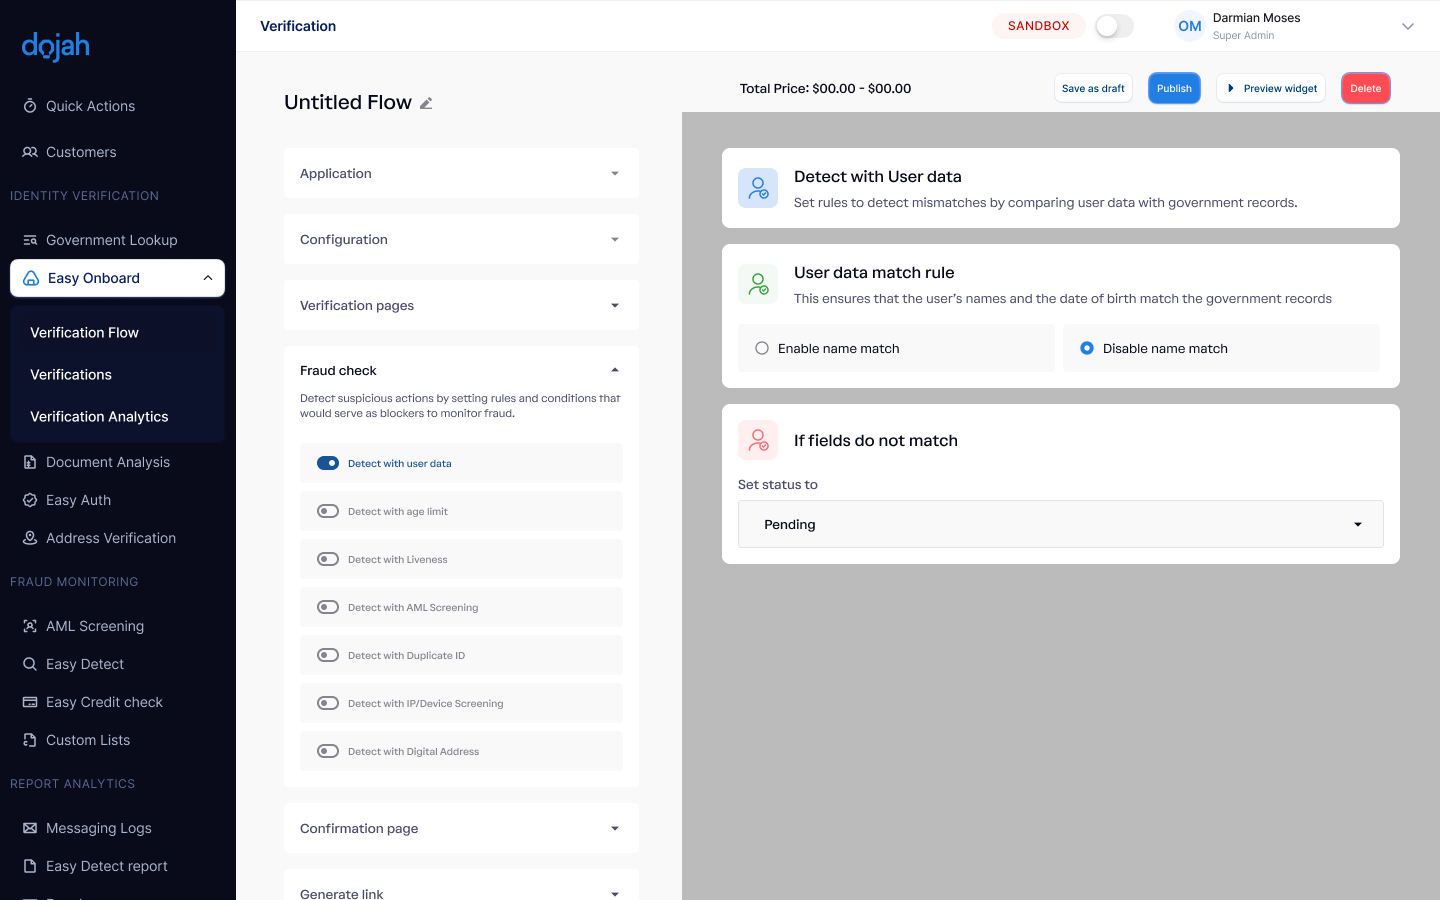Click the Easy Onboard lock icon

tap(31, 278)
